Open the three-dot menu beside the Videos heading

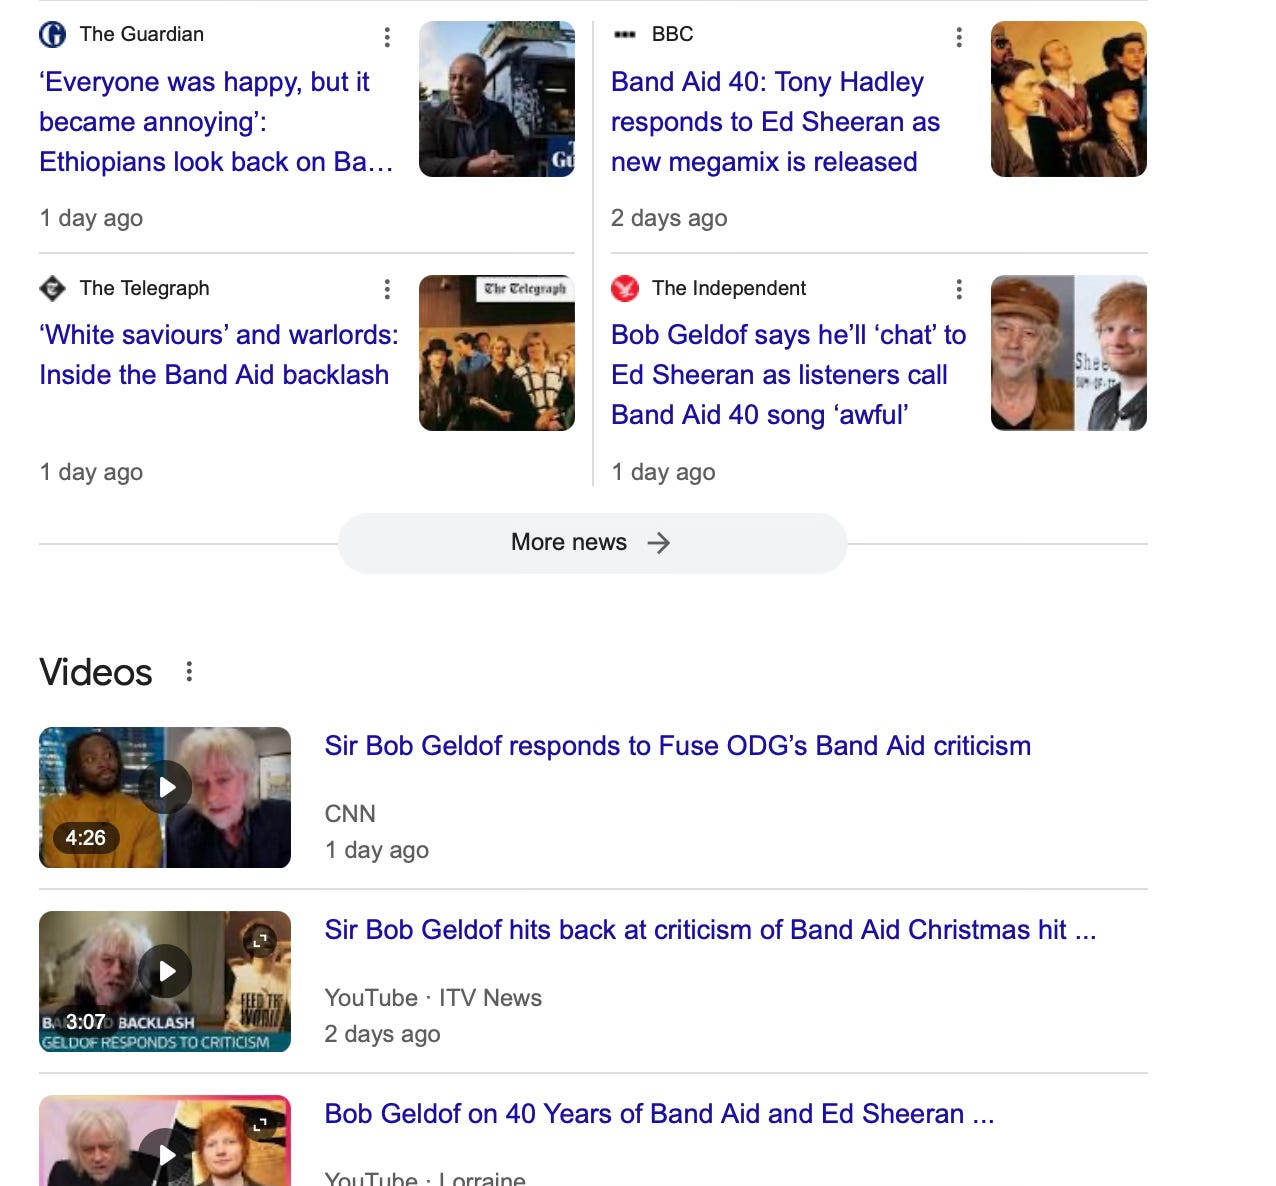[189, 672]
